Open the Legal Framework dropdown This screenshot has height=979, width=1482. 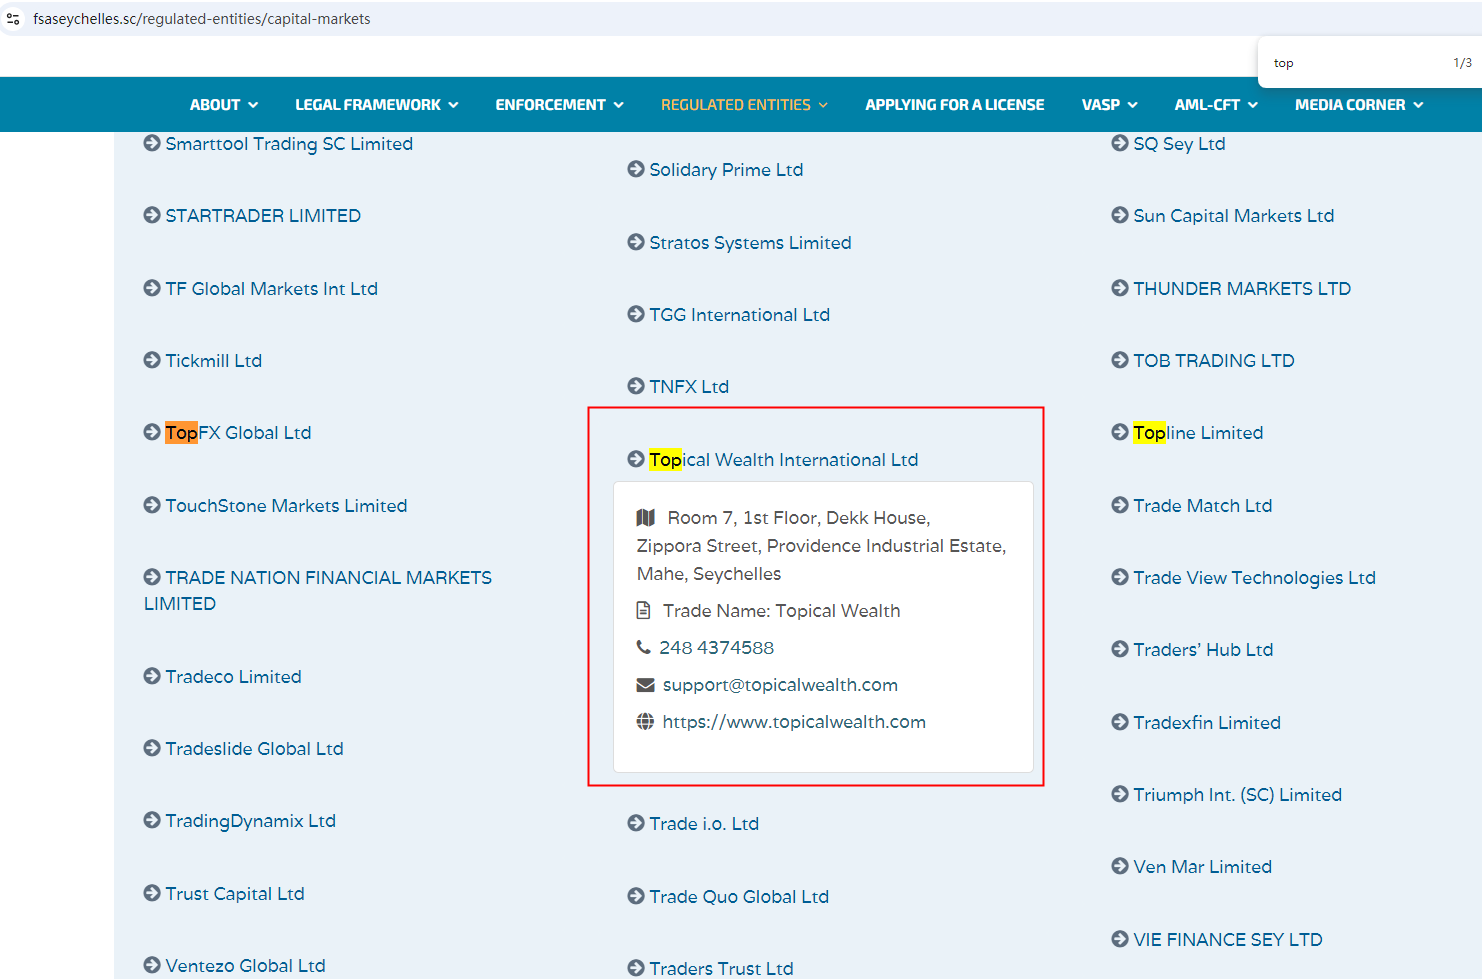(x=376, y=105)
